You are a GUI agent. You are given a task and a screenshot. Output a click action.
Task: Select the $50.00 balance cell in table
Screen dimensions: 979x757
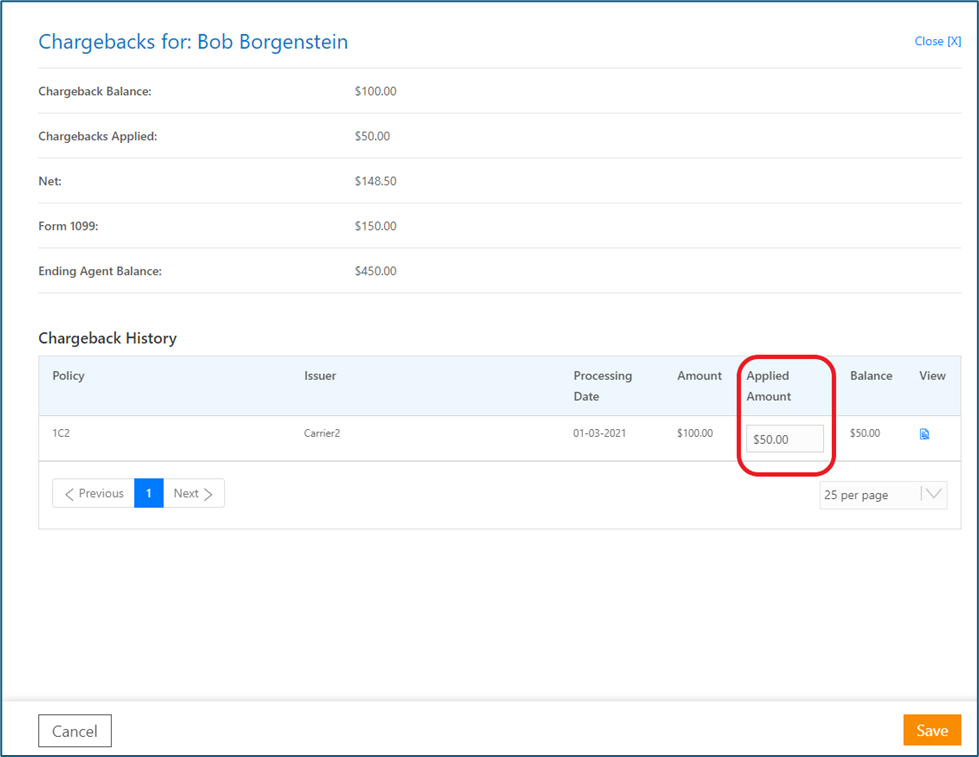tap(865, 433)
